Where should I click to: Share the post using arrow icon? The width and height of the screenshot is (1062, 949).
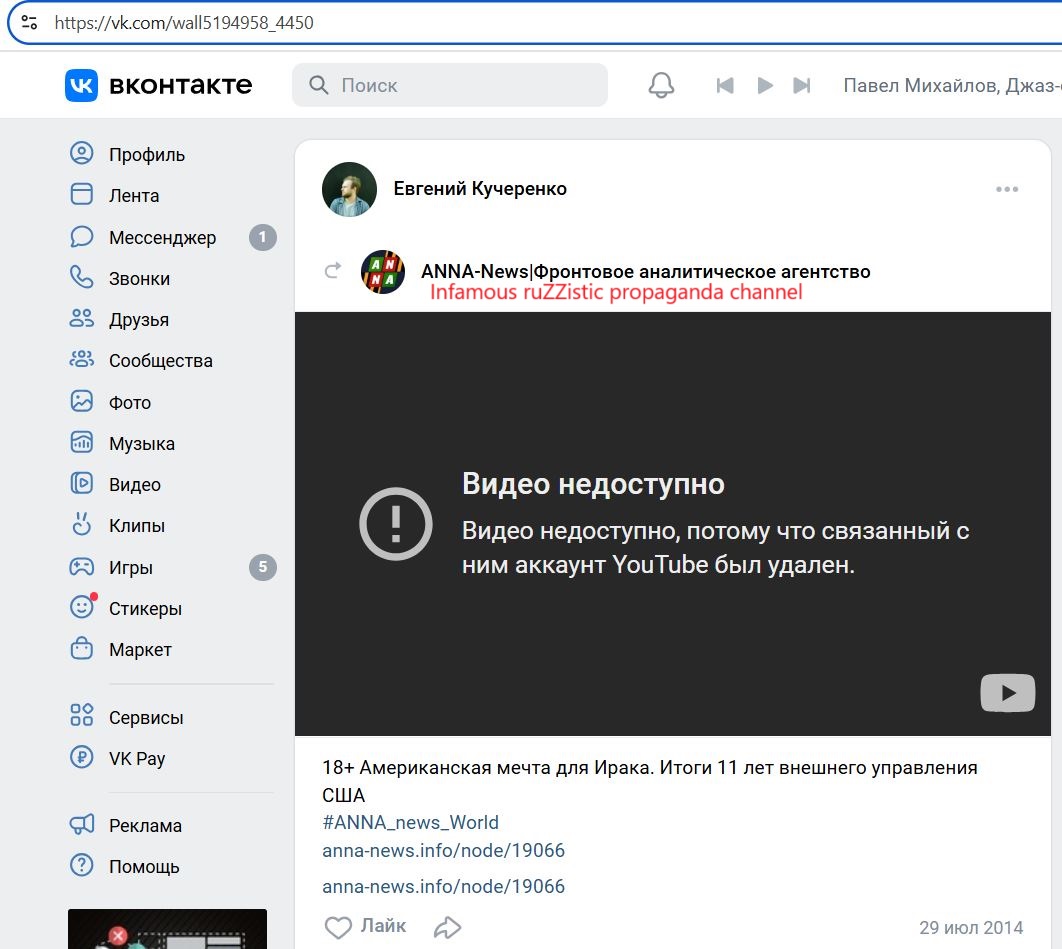(x=447, y=927)
